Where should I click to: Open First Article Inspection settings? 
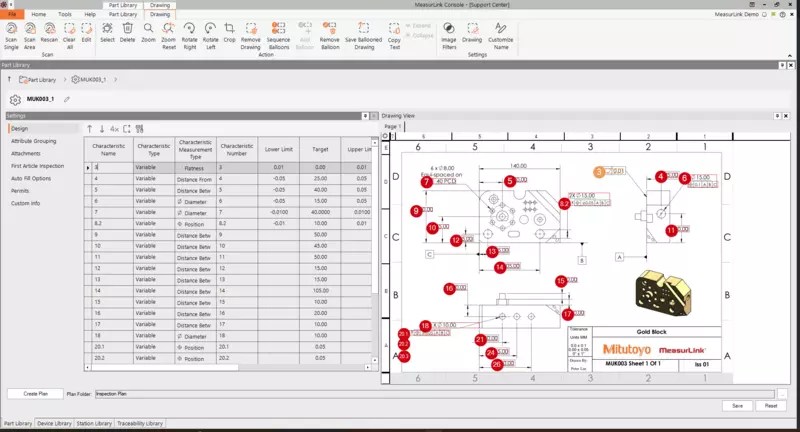pos(38,166)
